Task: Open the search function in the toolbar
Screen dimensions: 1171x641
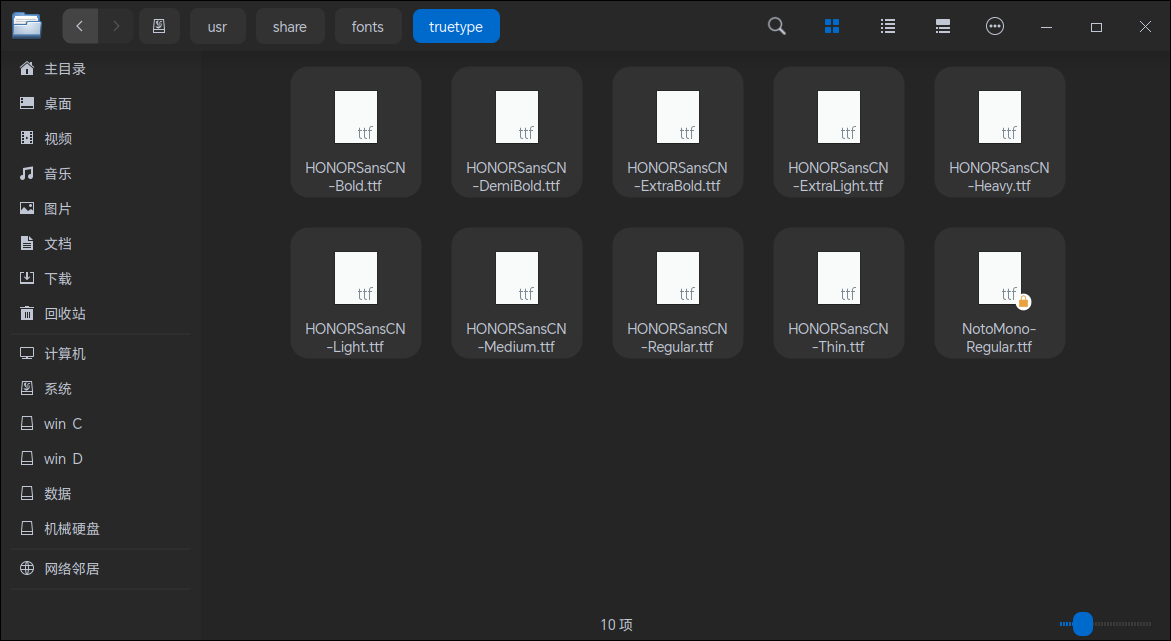Action: pos(776,26)
